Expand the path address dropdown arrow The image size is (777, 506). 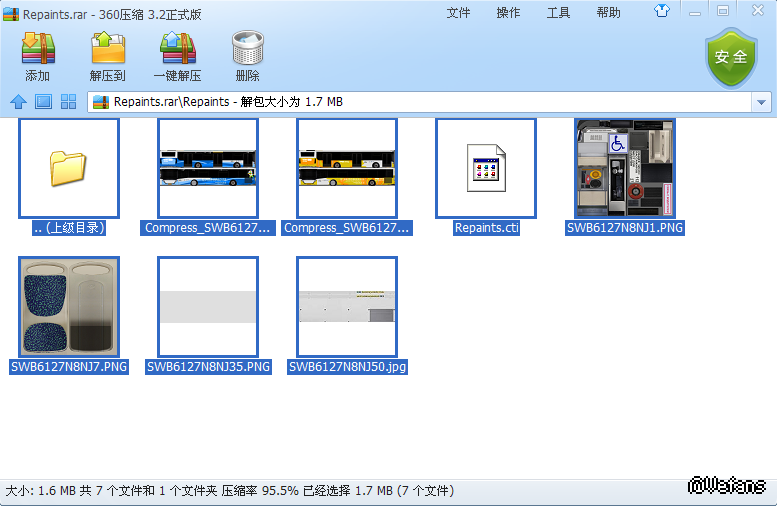coord(761,103)
